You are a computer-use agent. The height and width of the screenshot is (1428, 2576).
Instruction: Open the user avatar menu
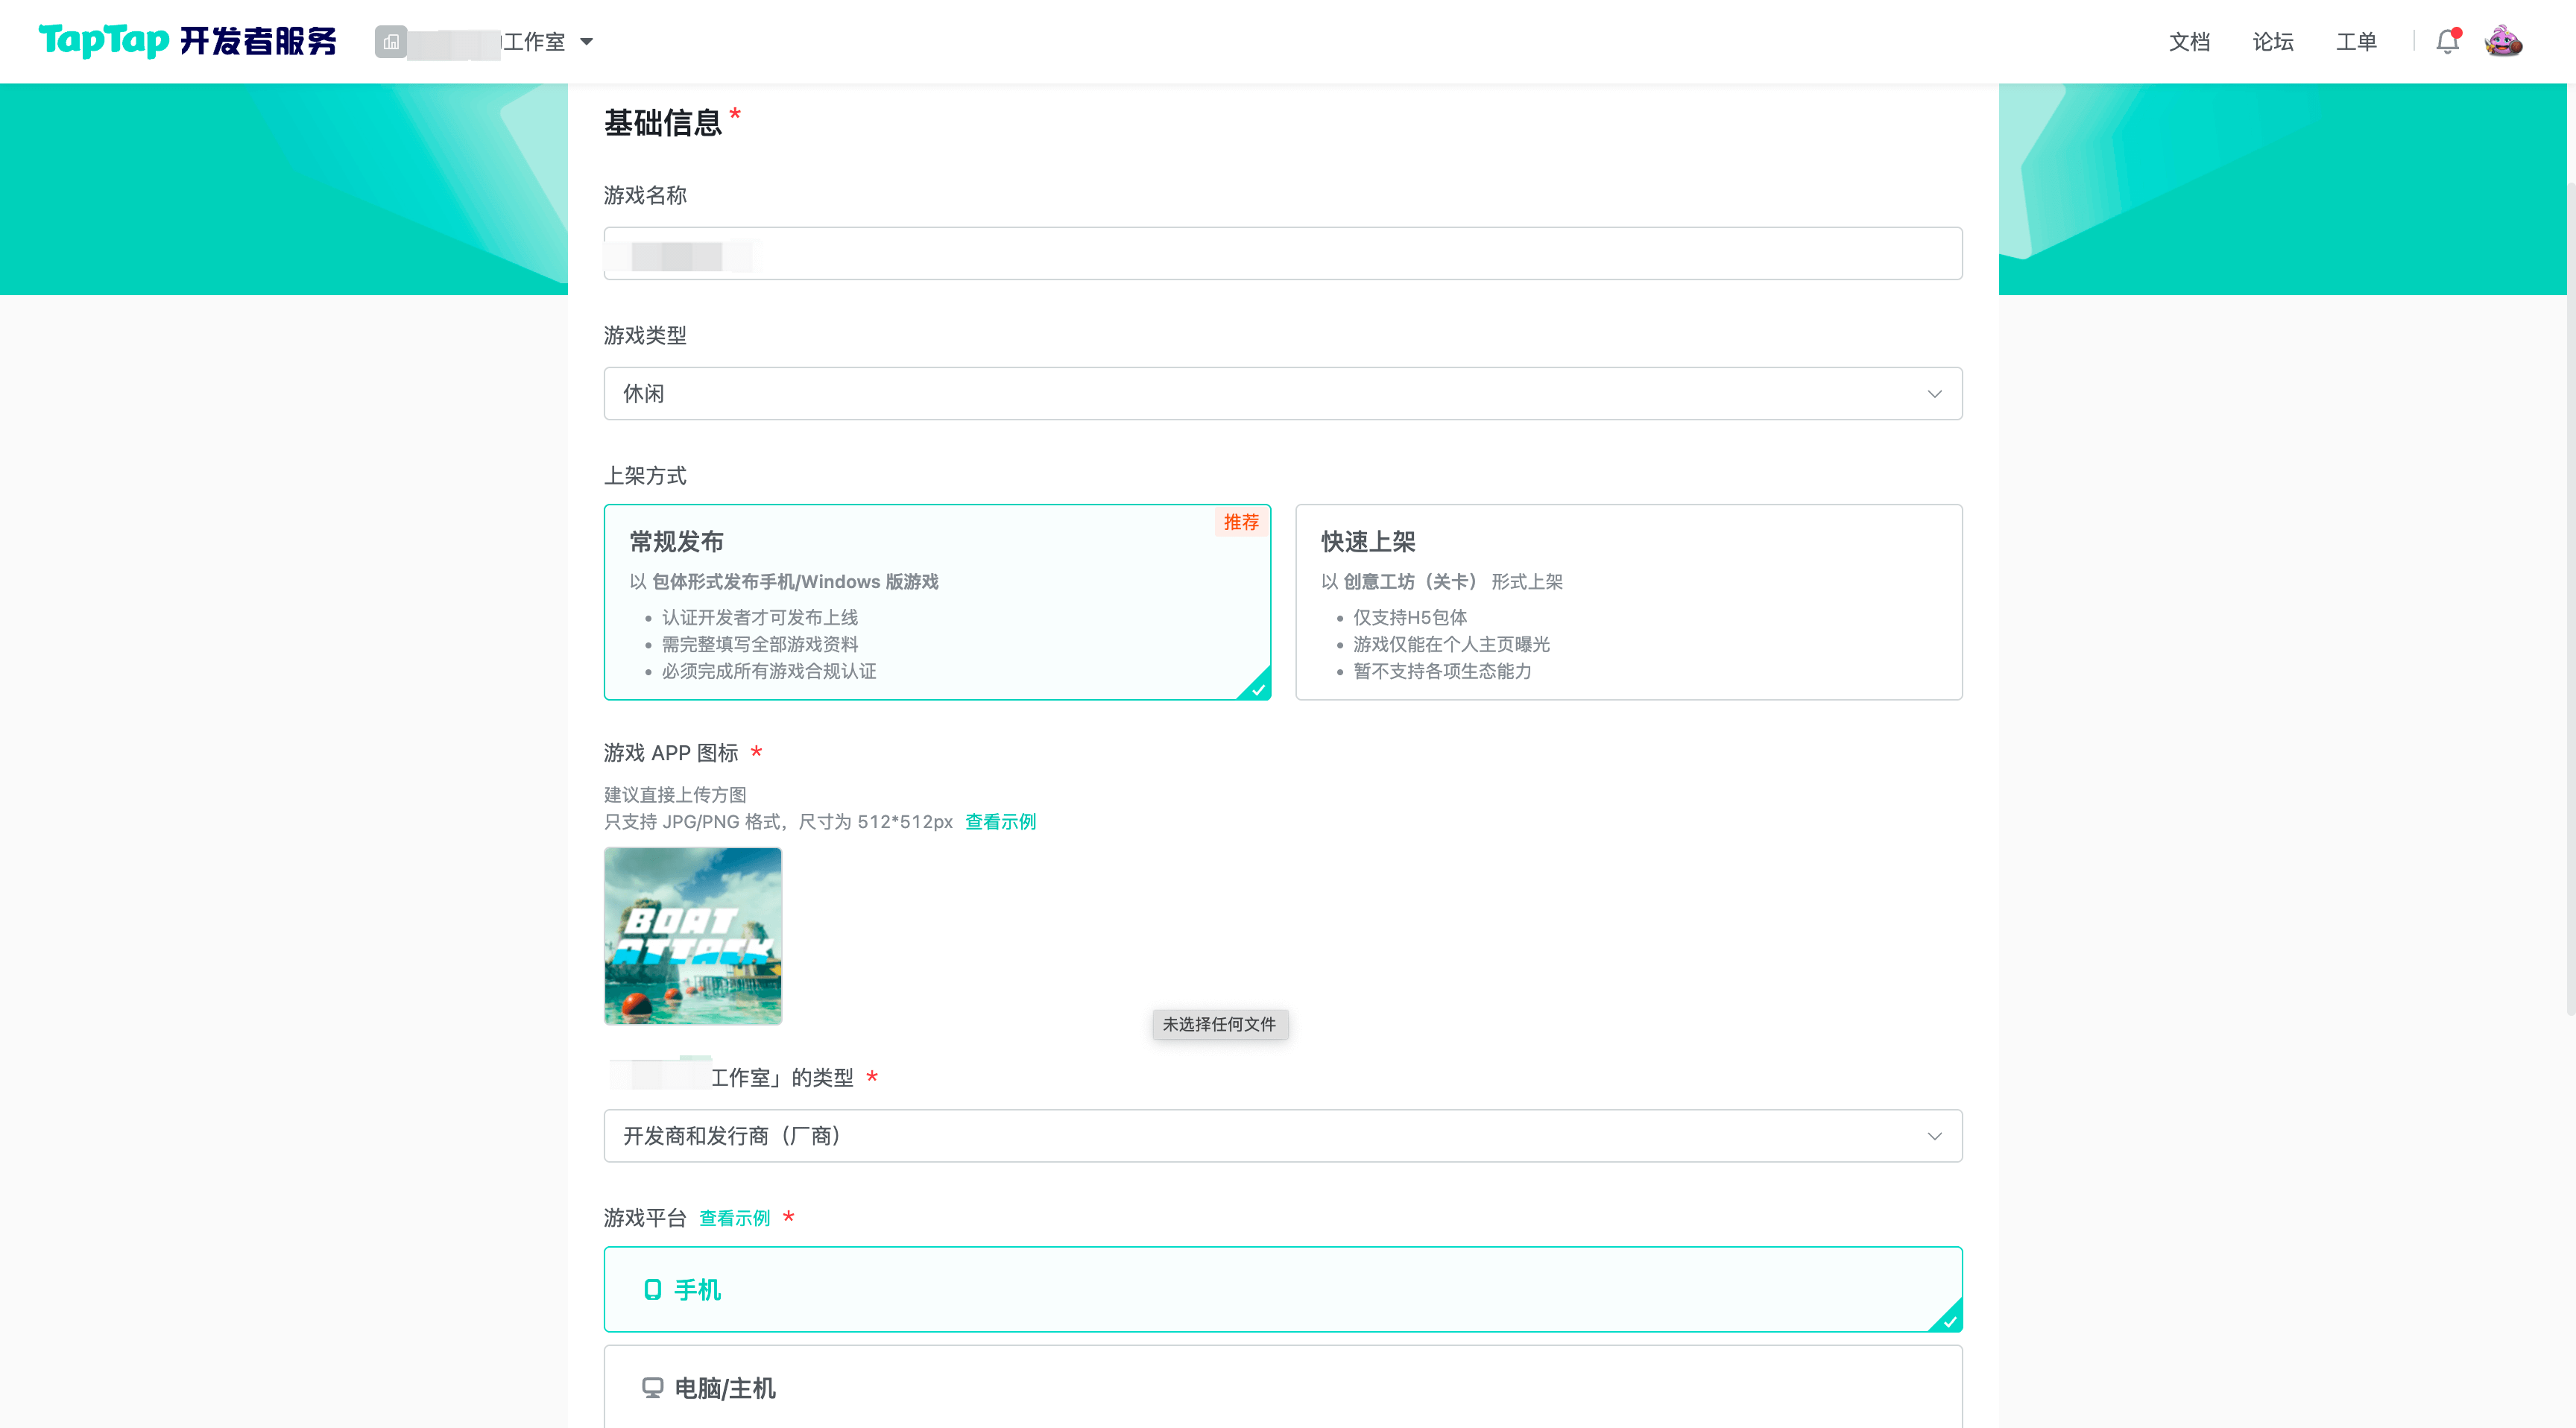click(x=2503, y=42)
